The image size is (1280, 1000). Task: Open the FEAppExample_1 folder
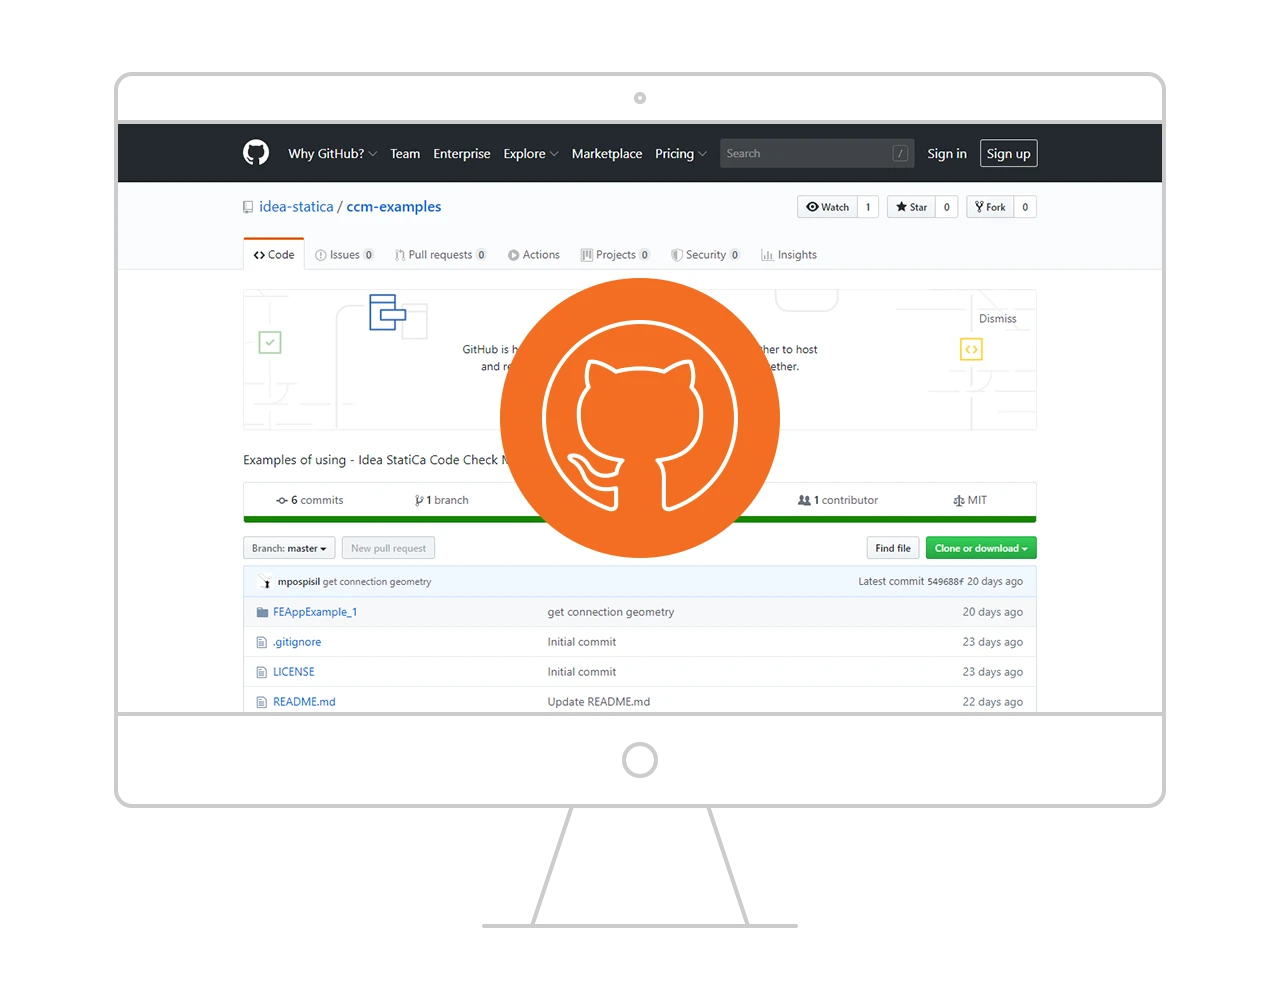(315, 612)
